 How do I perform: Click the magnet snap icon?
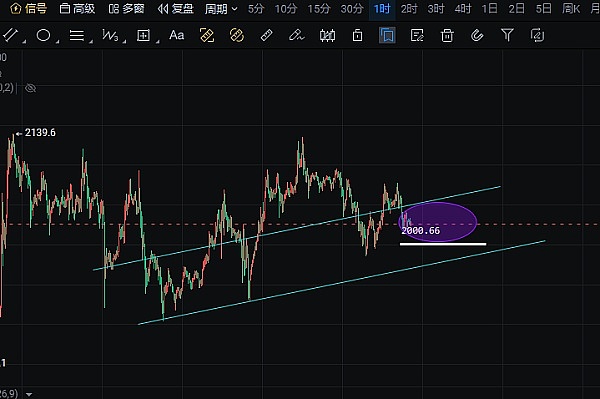[477, 36]
